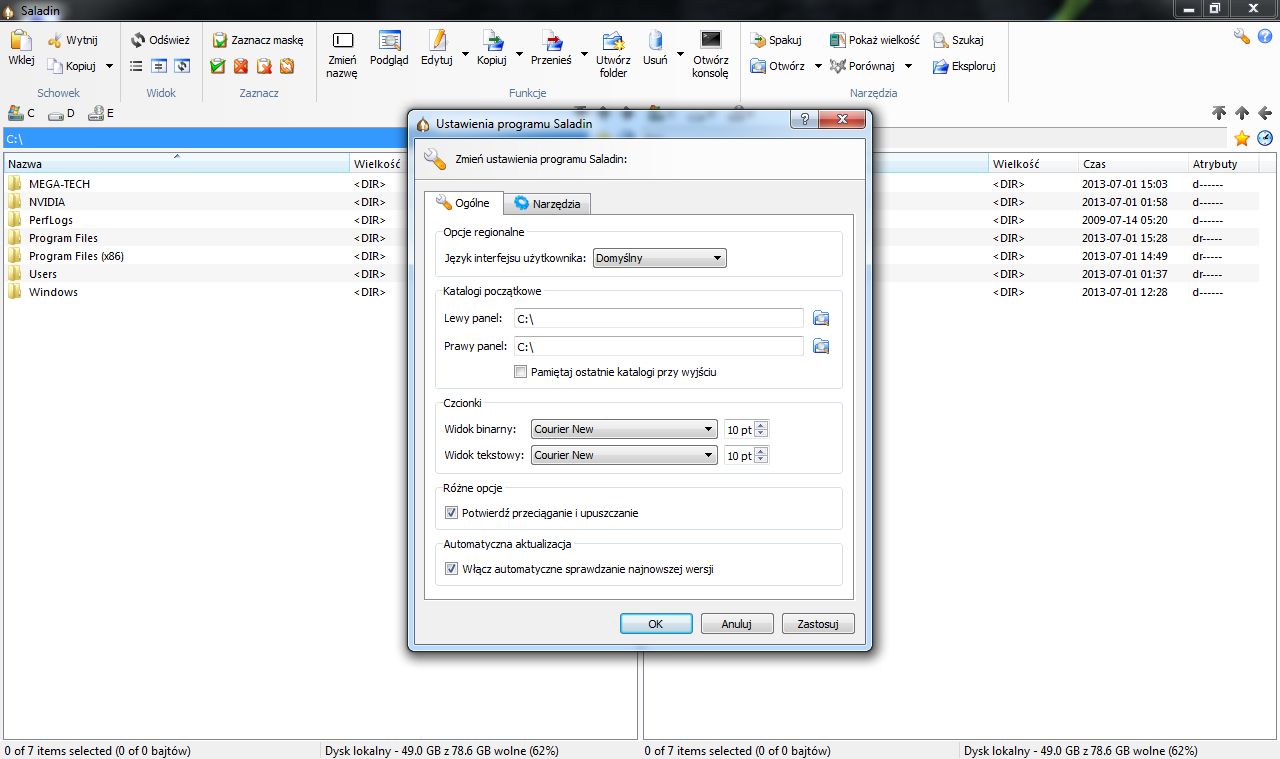The image size is (1280, 759).
Task: Select the PerfLogs folder row
Action: pyautogui.click(x=203, y=220)
